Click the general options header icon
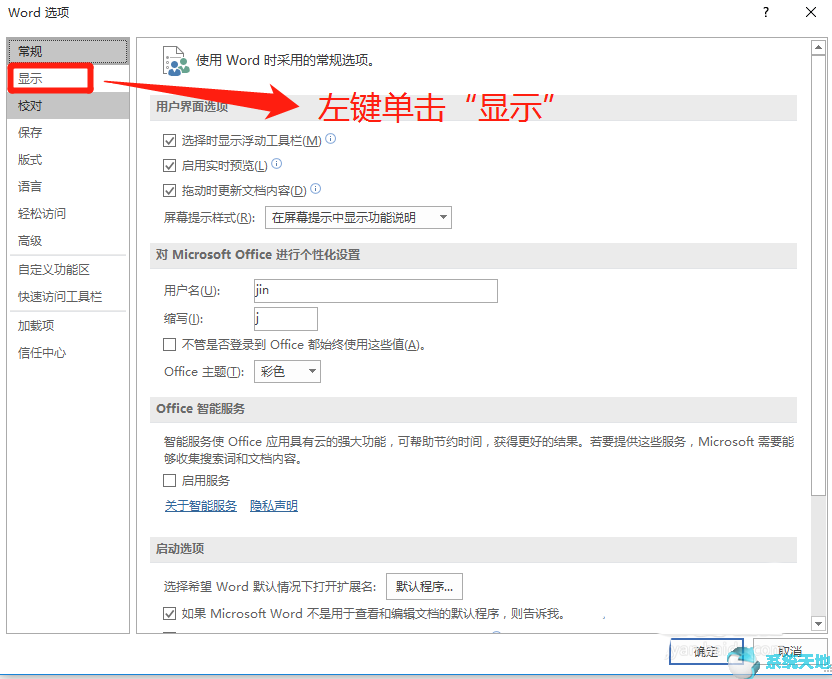The height and width of the screenshot is (679, 832). (x=176, y=61)
